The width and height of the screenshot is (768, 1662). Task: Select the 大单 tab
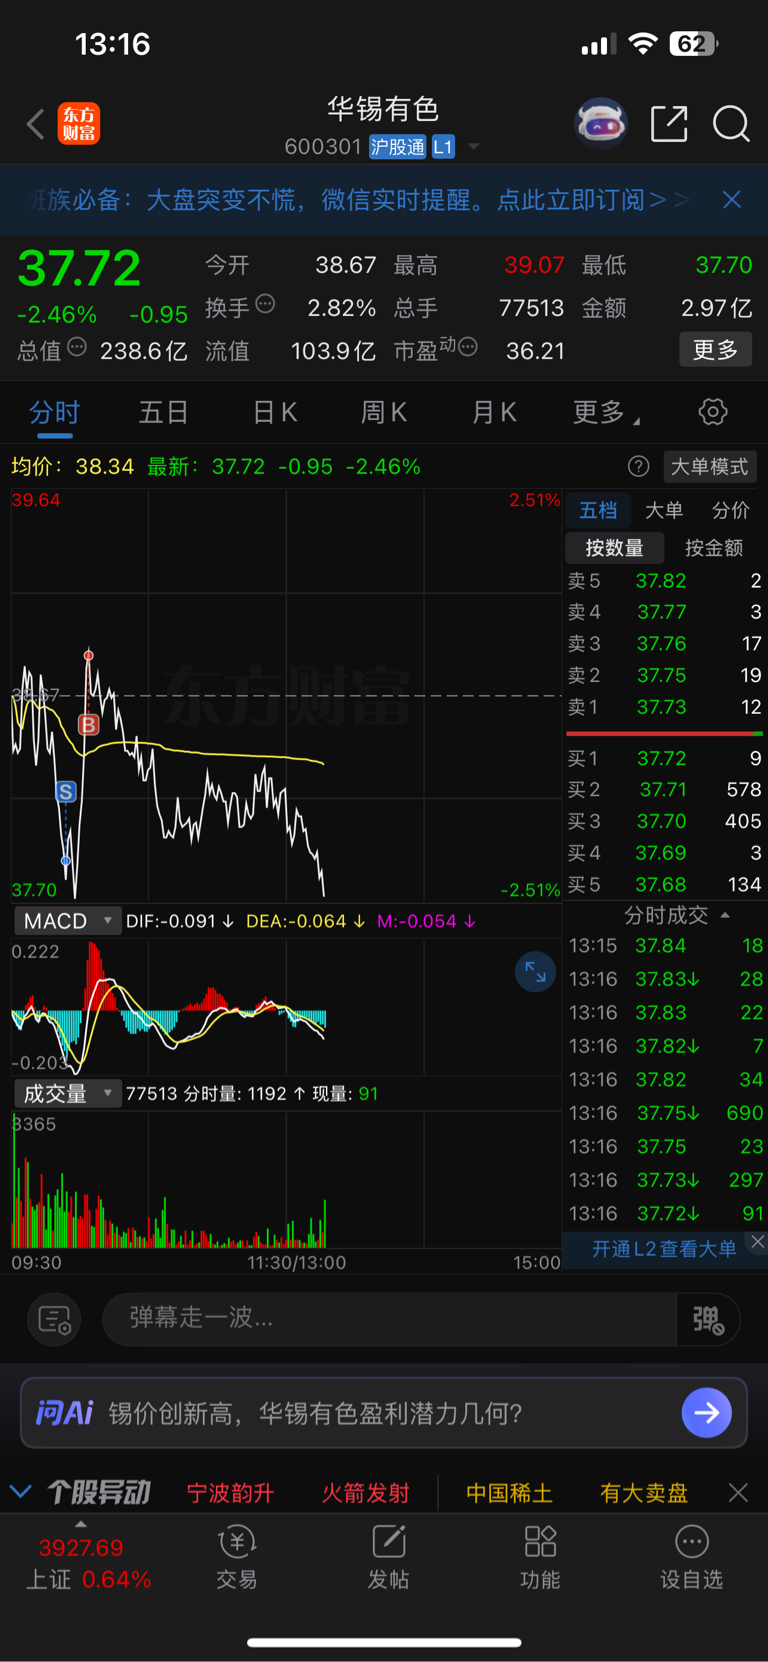click(x=664, y=510)
